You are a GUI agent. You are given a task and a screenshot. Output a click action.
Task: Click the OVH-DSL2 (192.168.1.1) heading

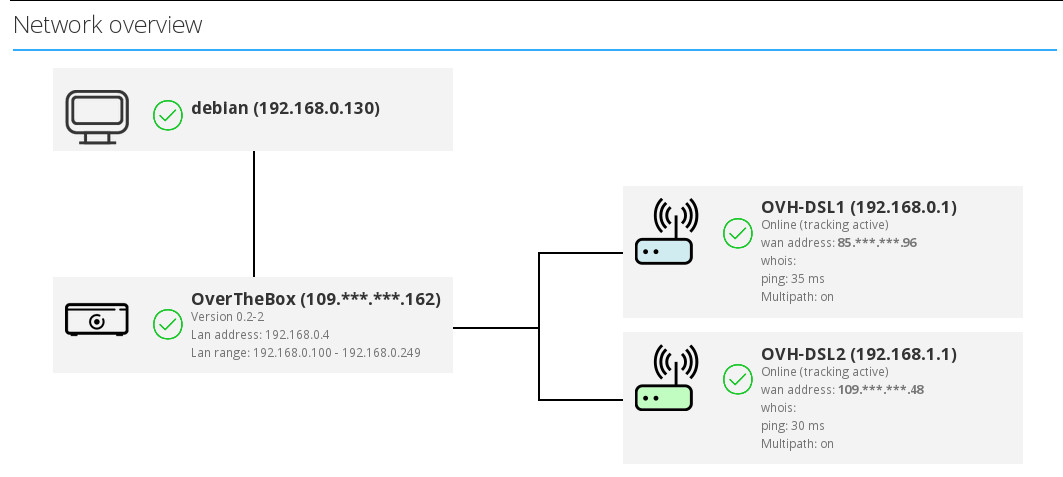858,354
